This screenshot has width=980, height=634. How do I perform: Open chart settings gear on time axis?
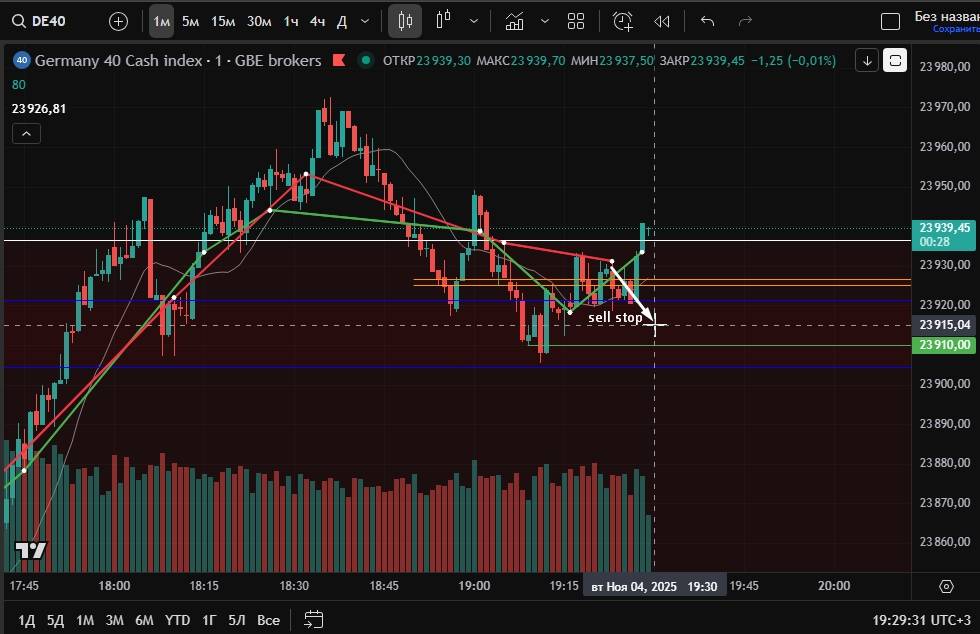pos(946,586)
